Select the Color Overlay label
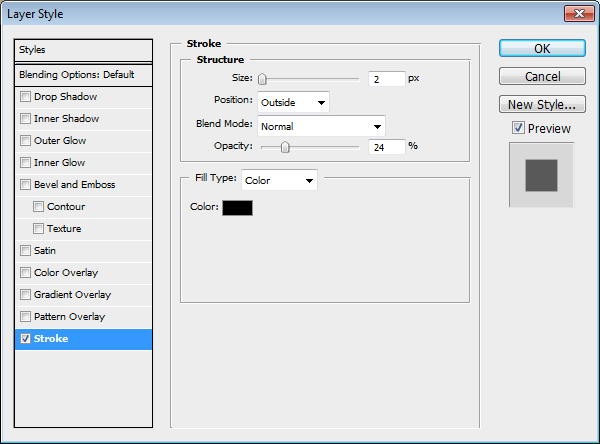600x444 pixels. tap(66, 273)
